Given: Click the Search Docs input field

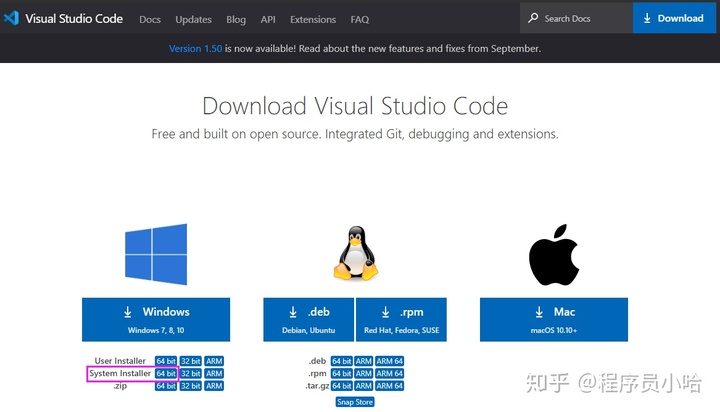Looking at the screenshot, I should coord(576,18).
